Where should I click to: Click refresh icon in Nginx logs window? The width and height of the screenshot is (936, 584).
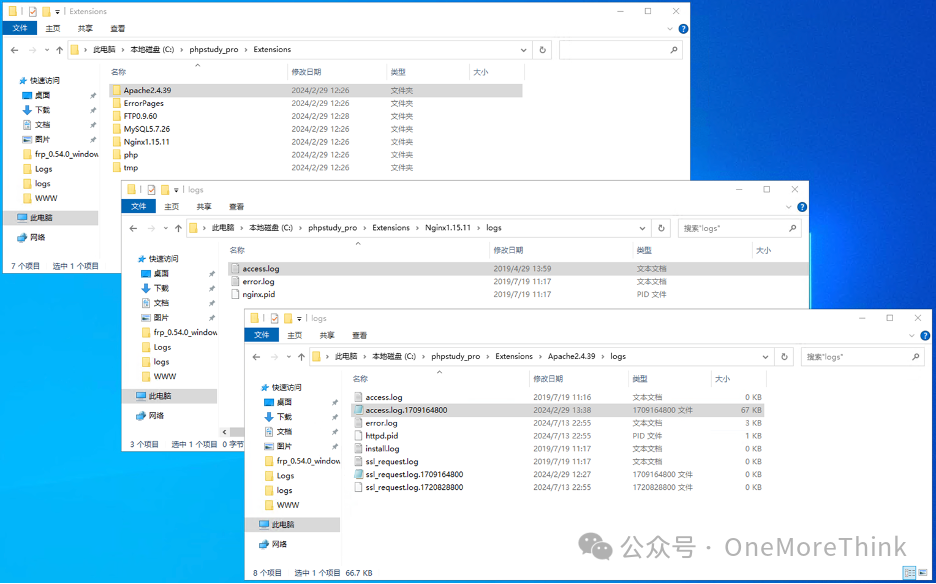[661, 228]
